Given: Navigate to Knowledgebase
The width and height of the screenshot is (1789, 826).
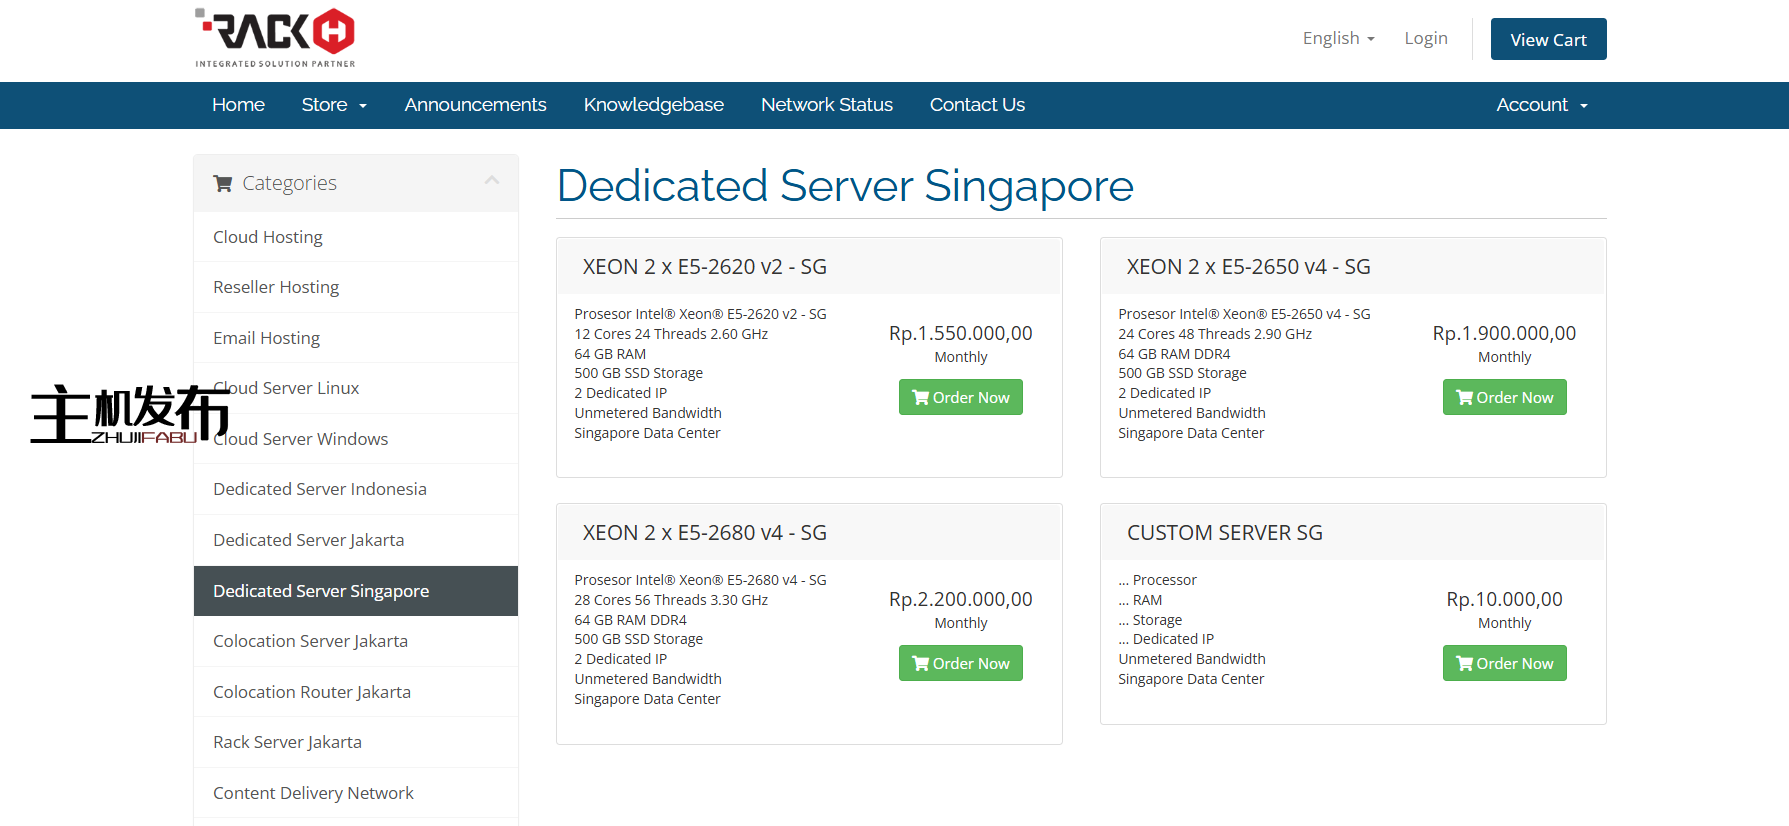Looking at the screenshot, I should 653,105.
